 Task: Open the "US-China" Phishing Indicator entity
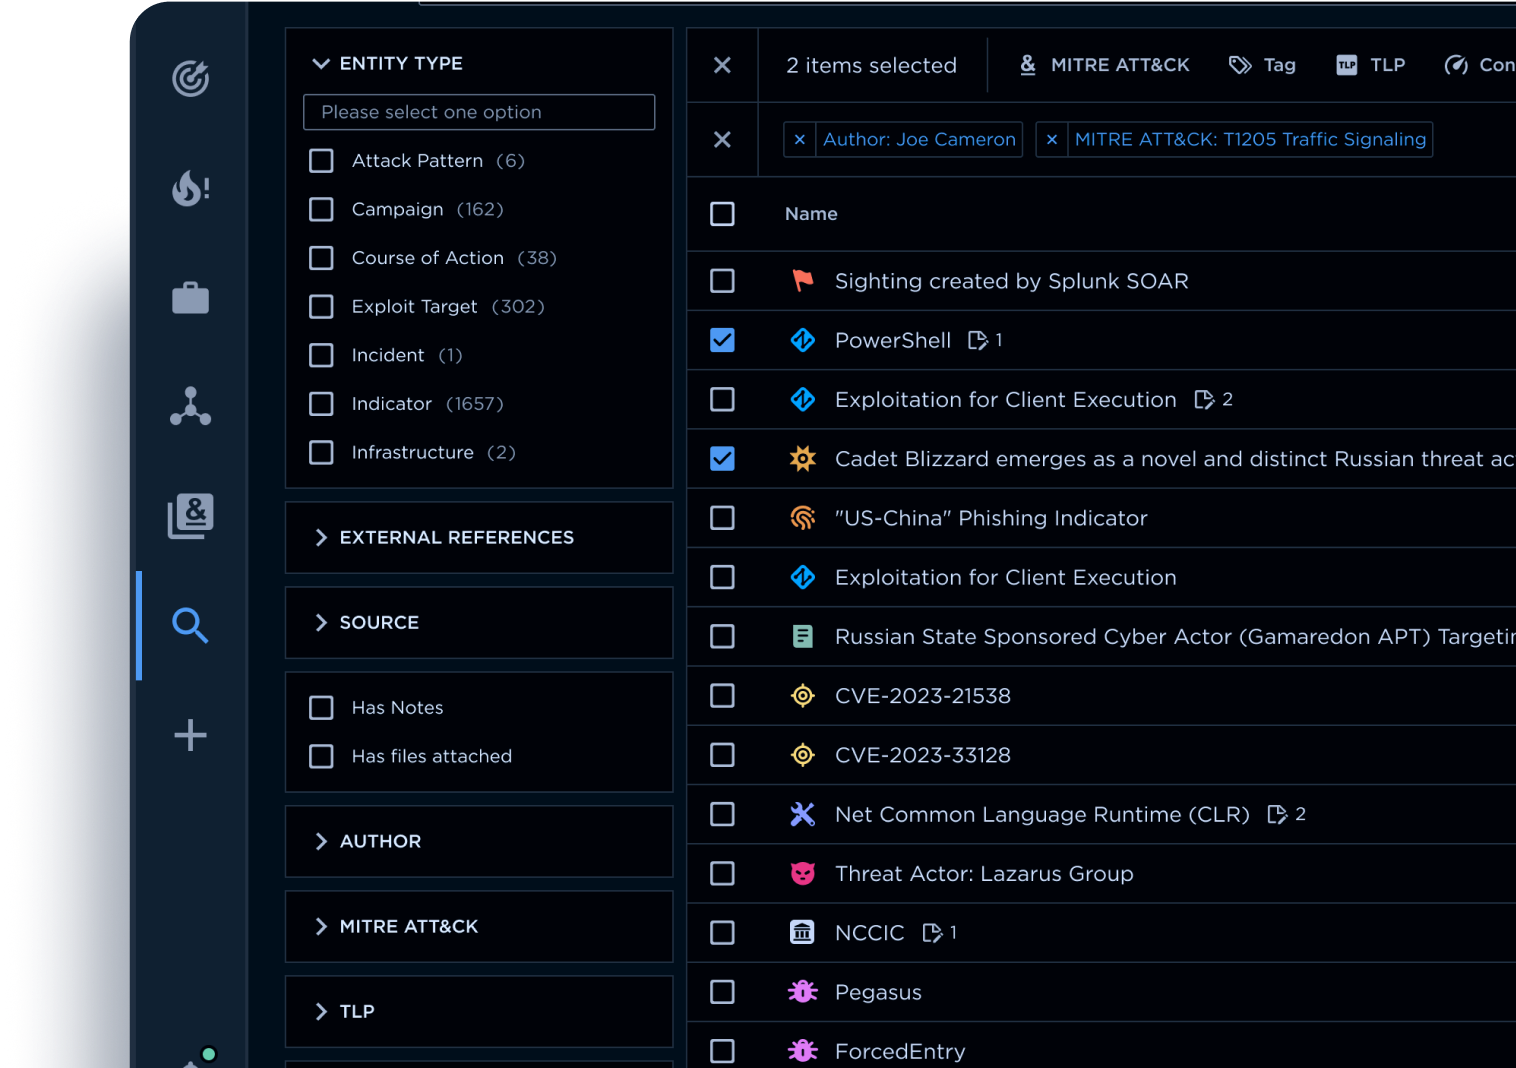(x=991, y=518)
